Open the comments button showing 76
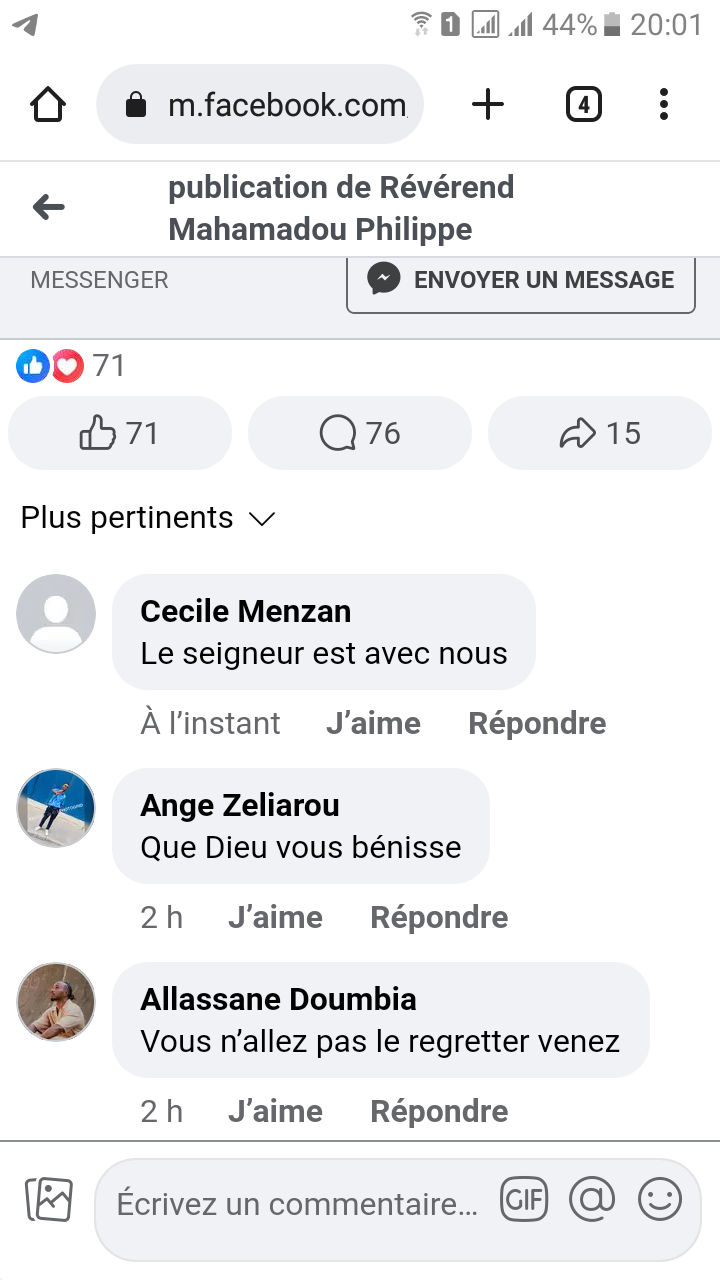Viewport: 720px width, 1280px height. 360,433
